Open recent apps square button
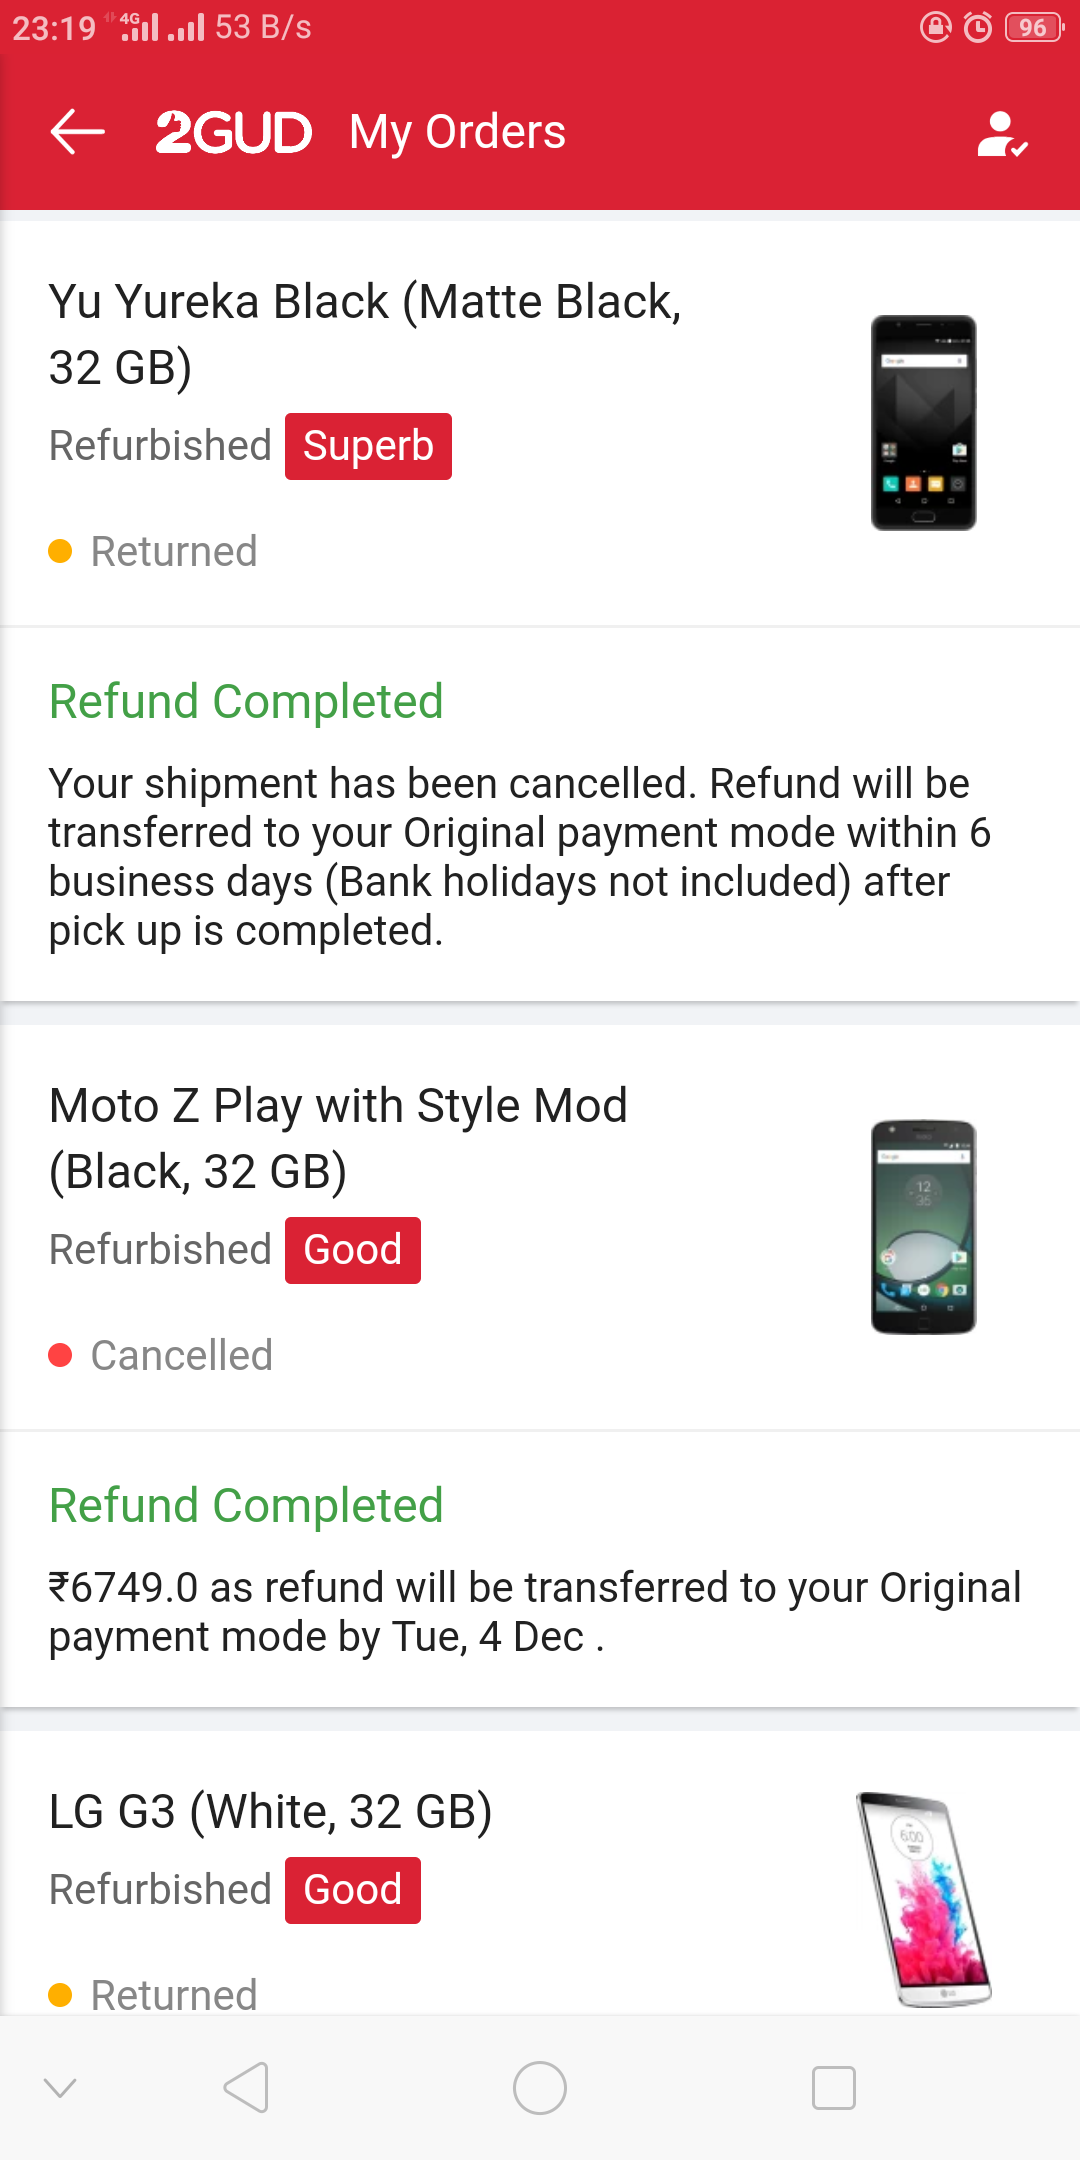The height and width of the screenshot is (2160, 1080). coord(833,2088)
